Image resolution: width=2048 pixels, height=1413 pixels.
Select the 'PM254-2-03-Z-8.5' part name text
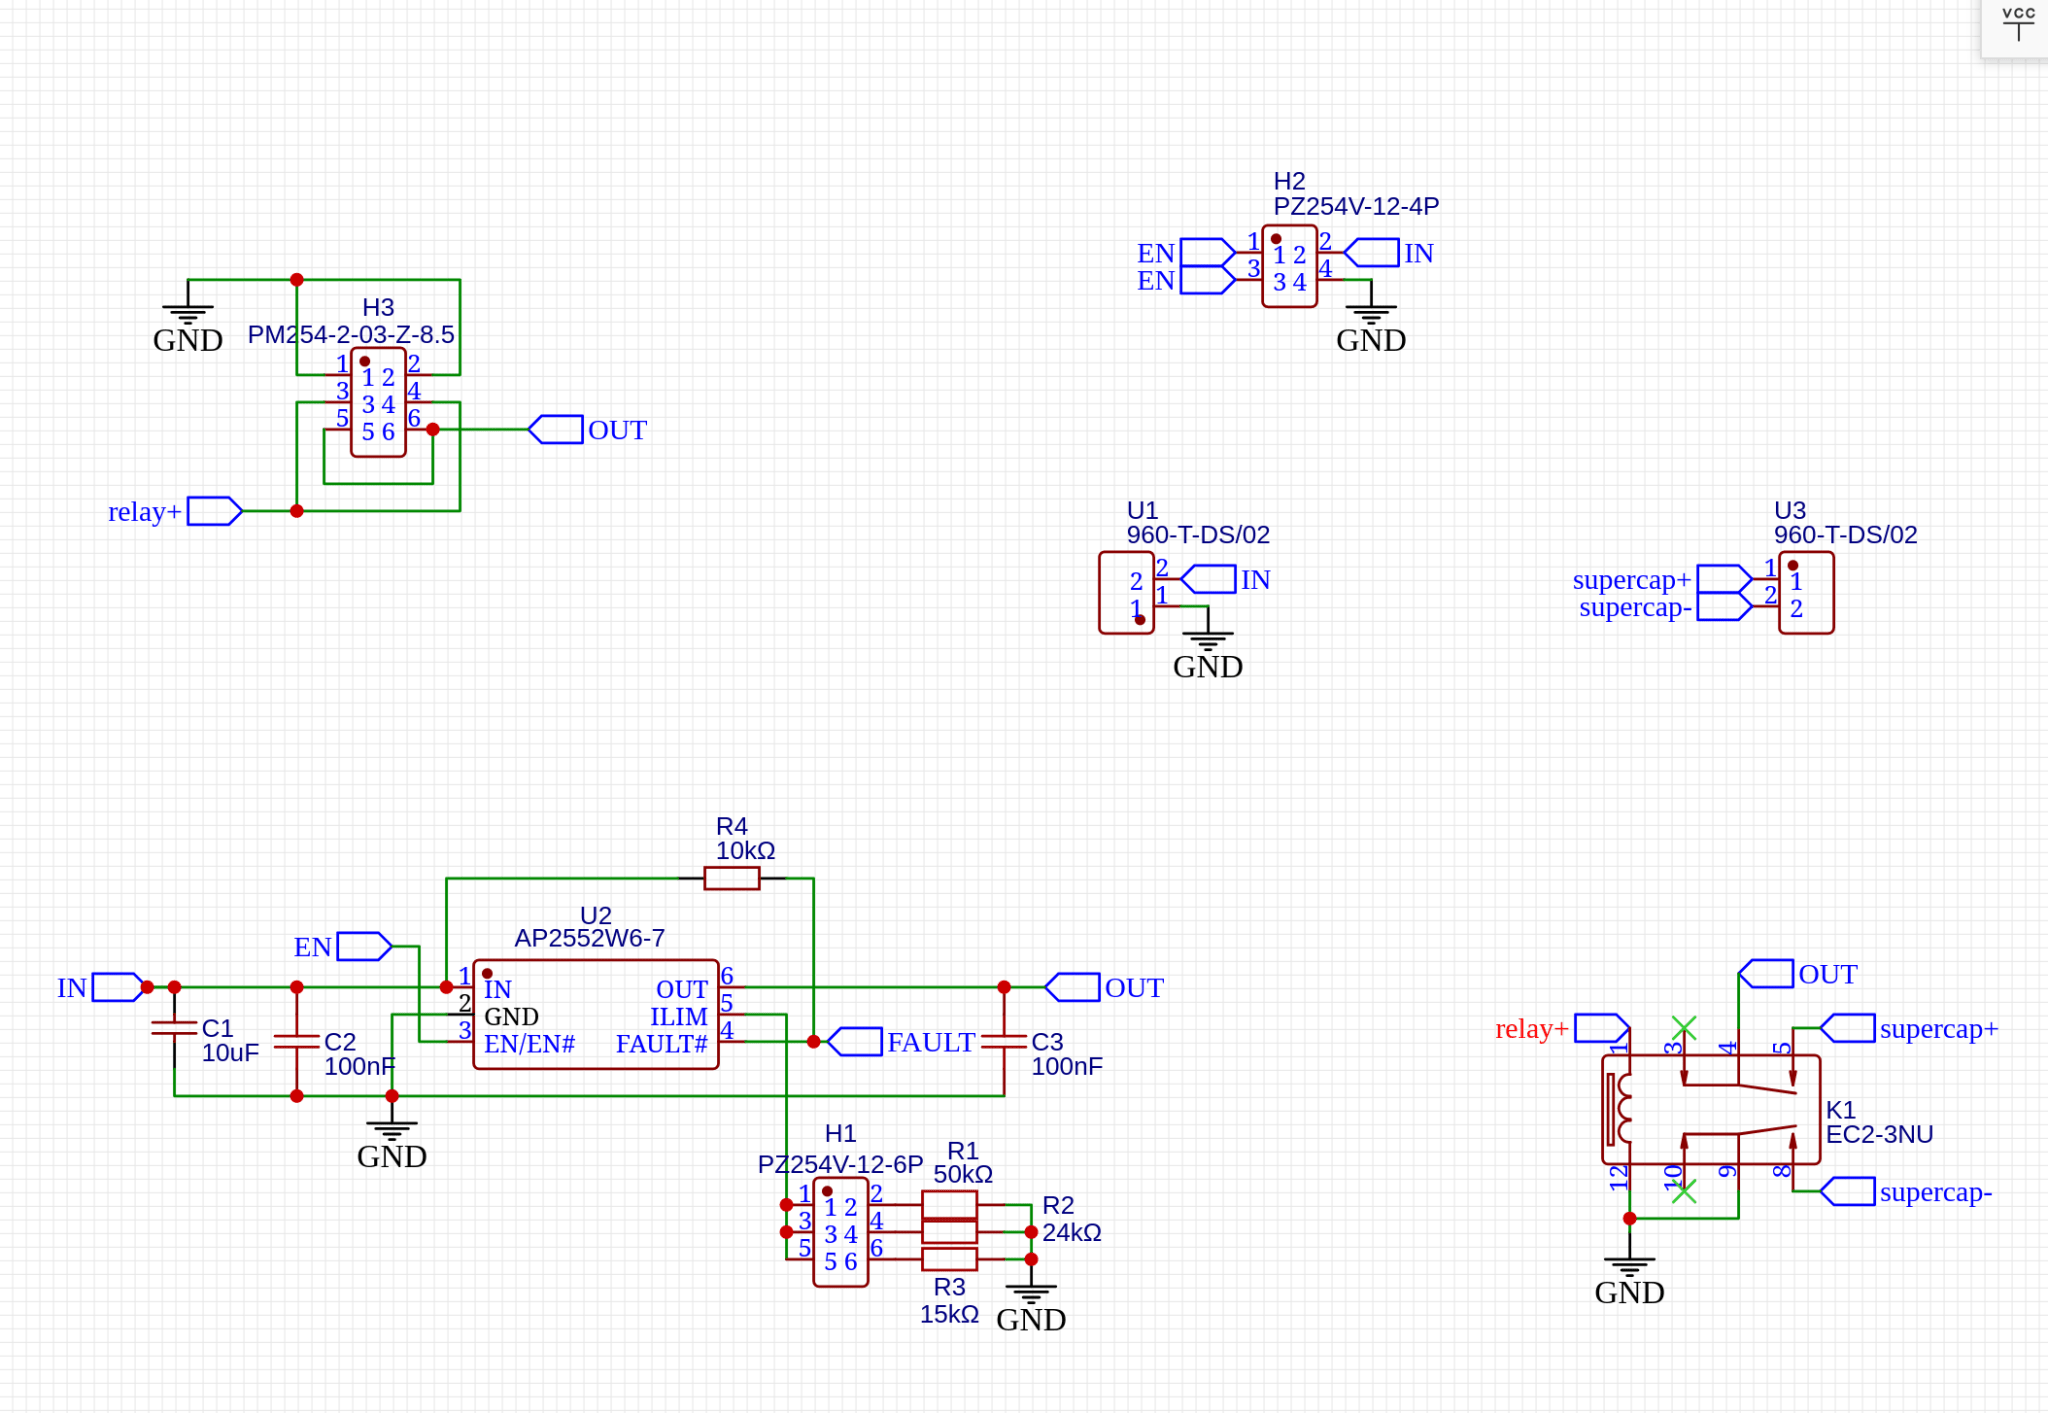coord(351,335)
